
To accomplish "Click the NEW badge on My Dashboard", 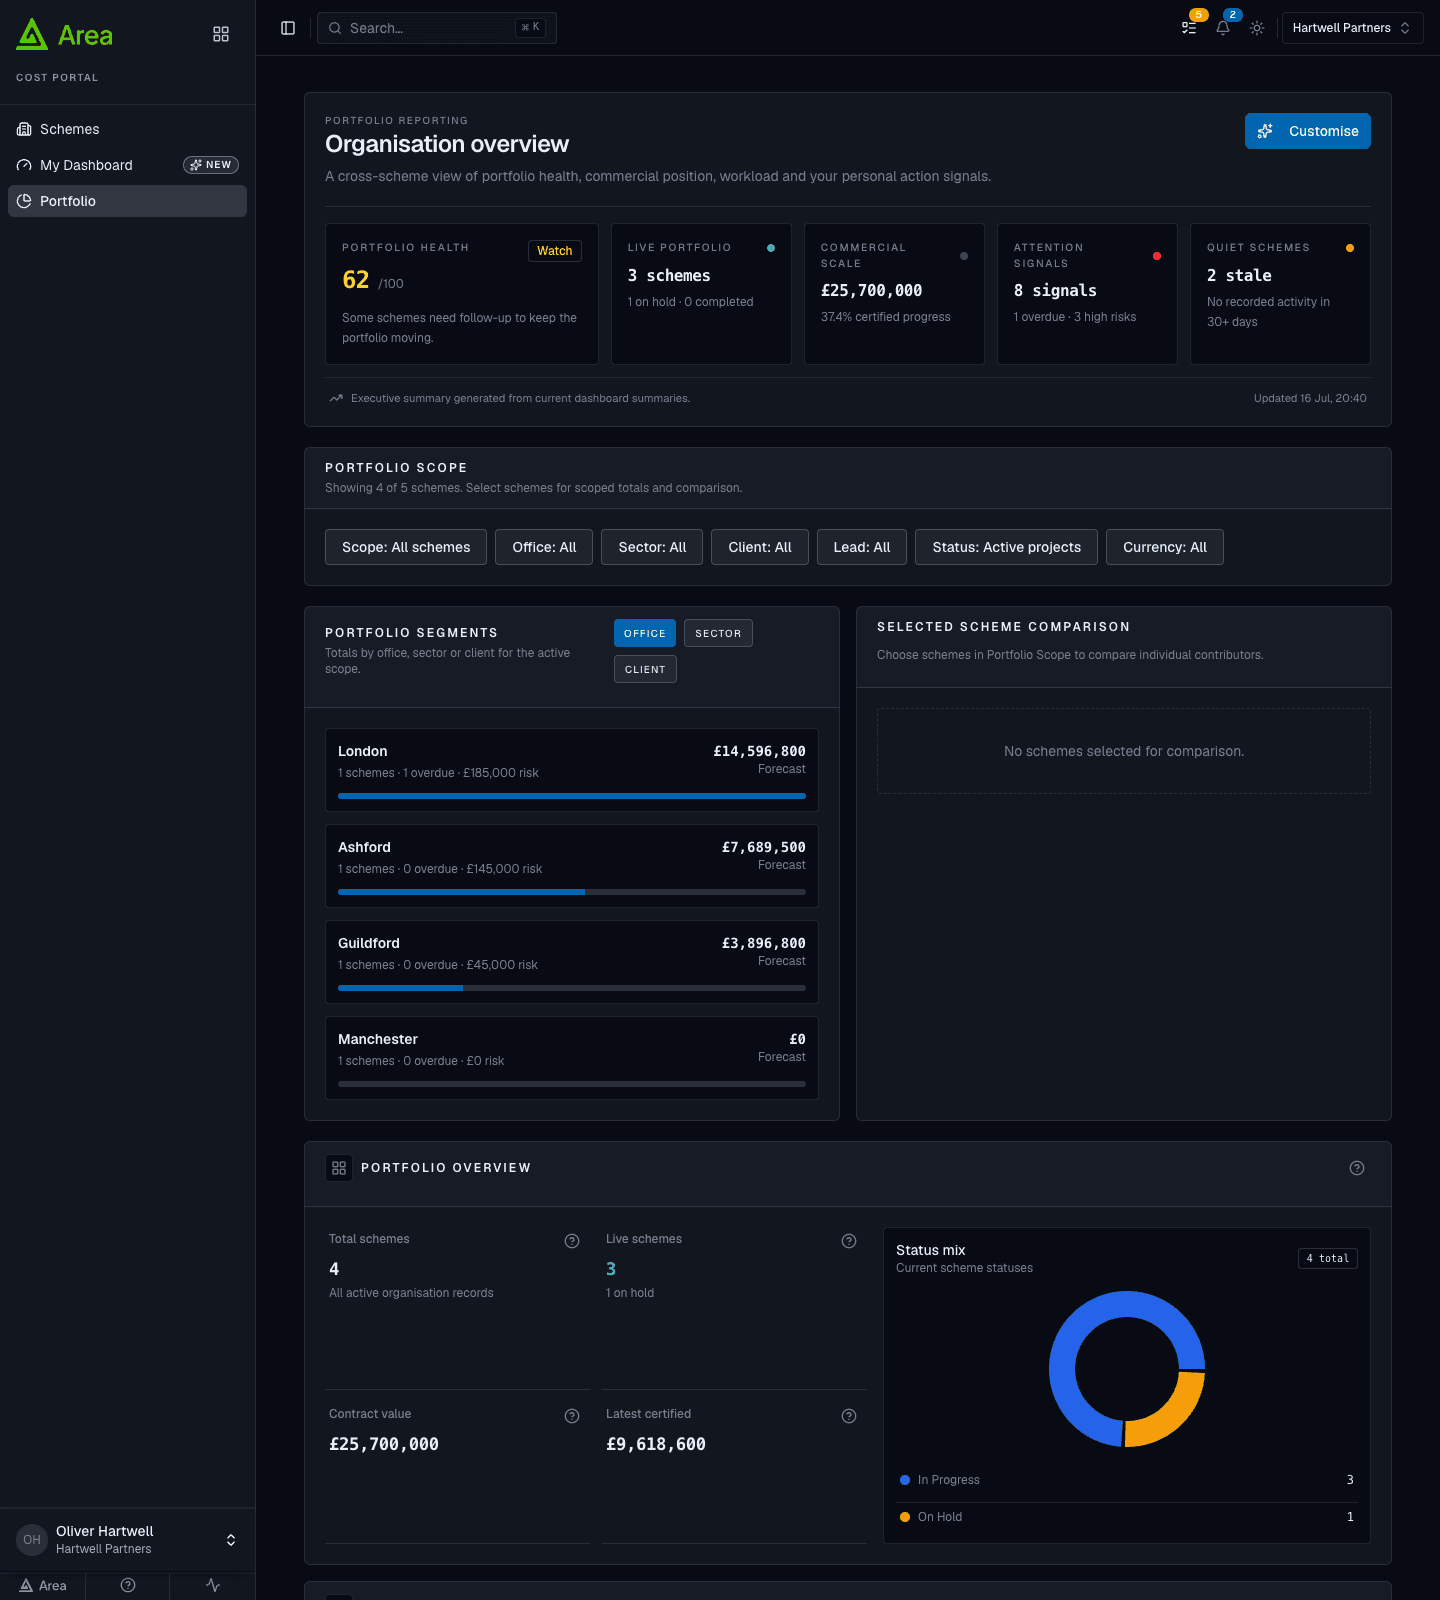I will click(x=211, y=165).
